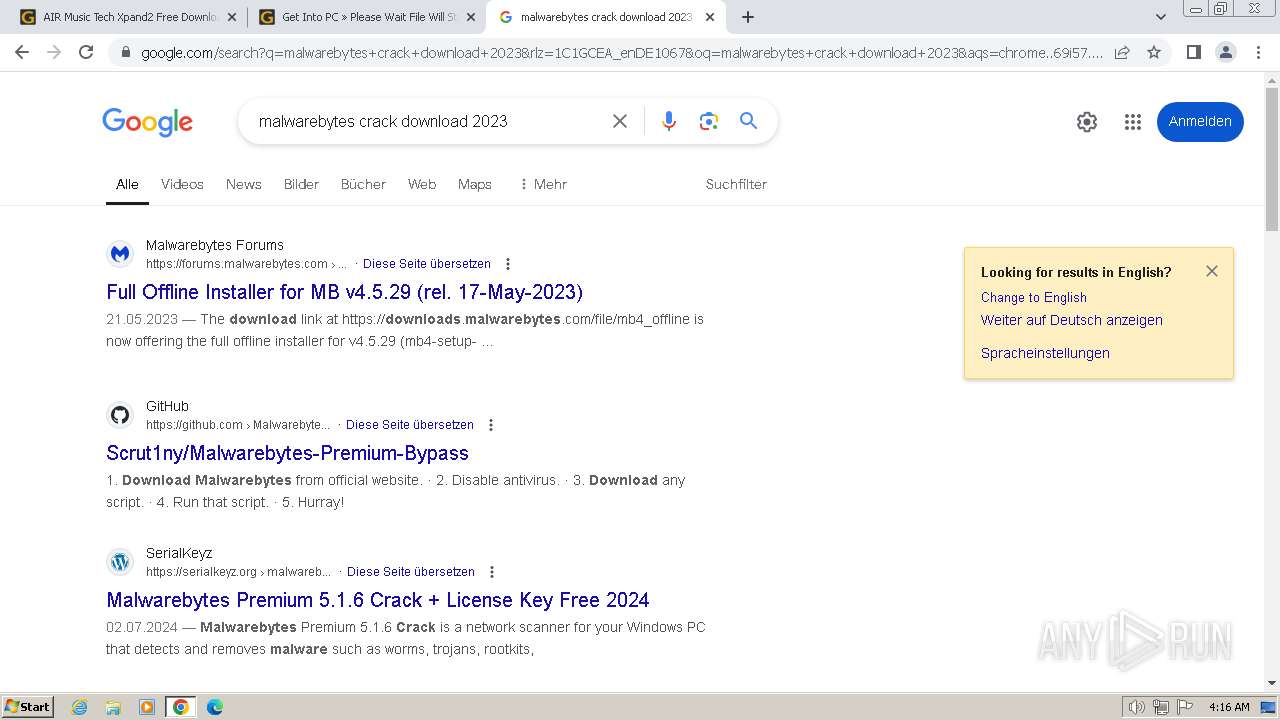Expand the Mehr menu
1280x720 pixels.
pos(543,184)
